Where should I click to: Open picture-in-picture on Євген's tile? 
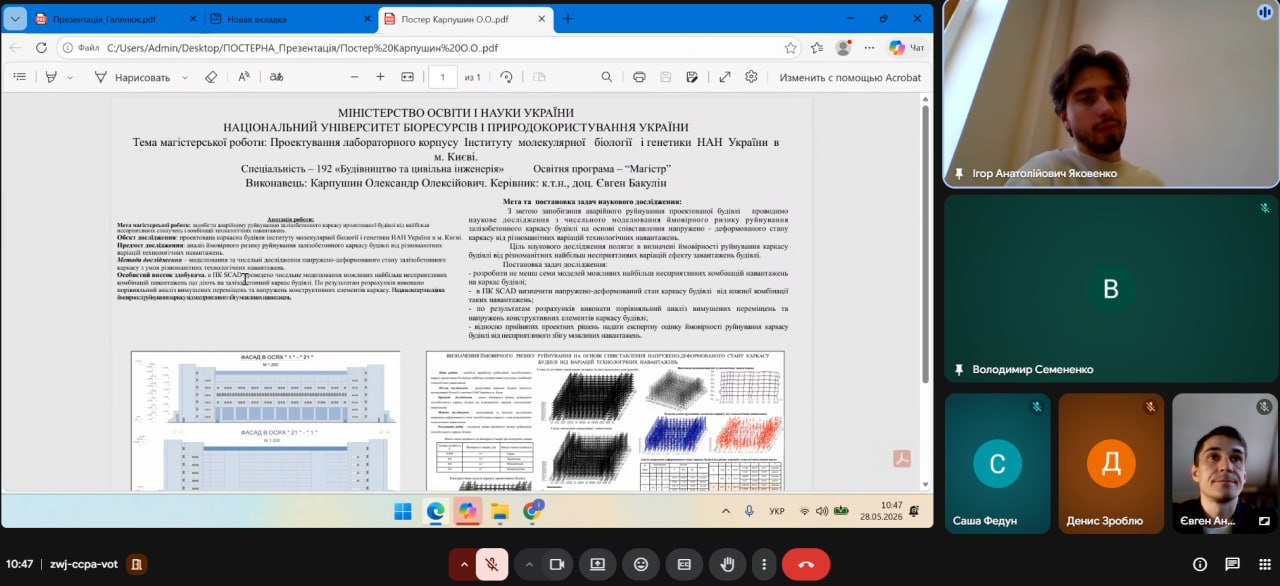click(1264, 520)
